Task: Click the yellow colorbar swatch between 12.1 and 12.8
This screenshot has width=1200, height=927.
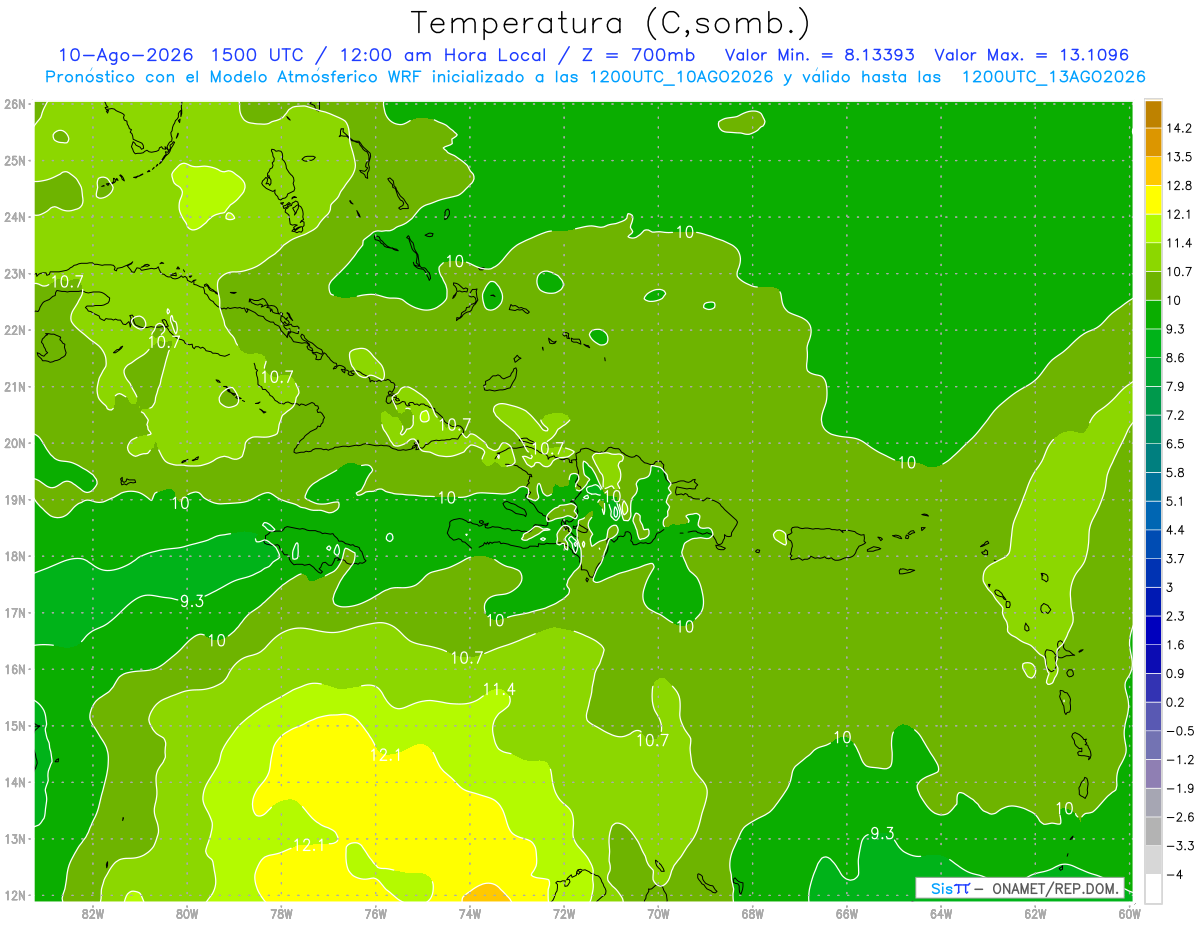Action: tap(1153, 199)
